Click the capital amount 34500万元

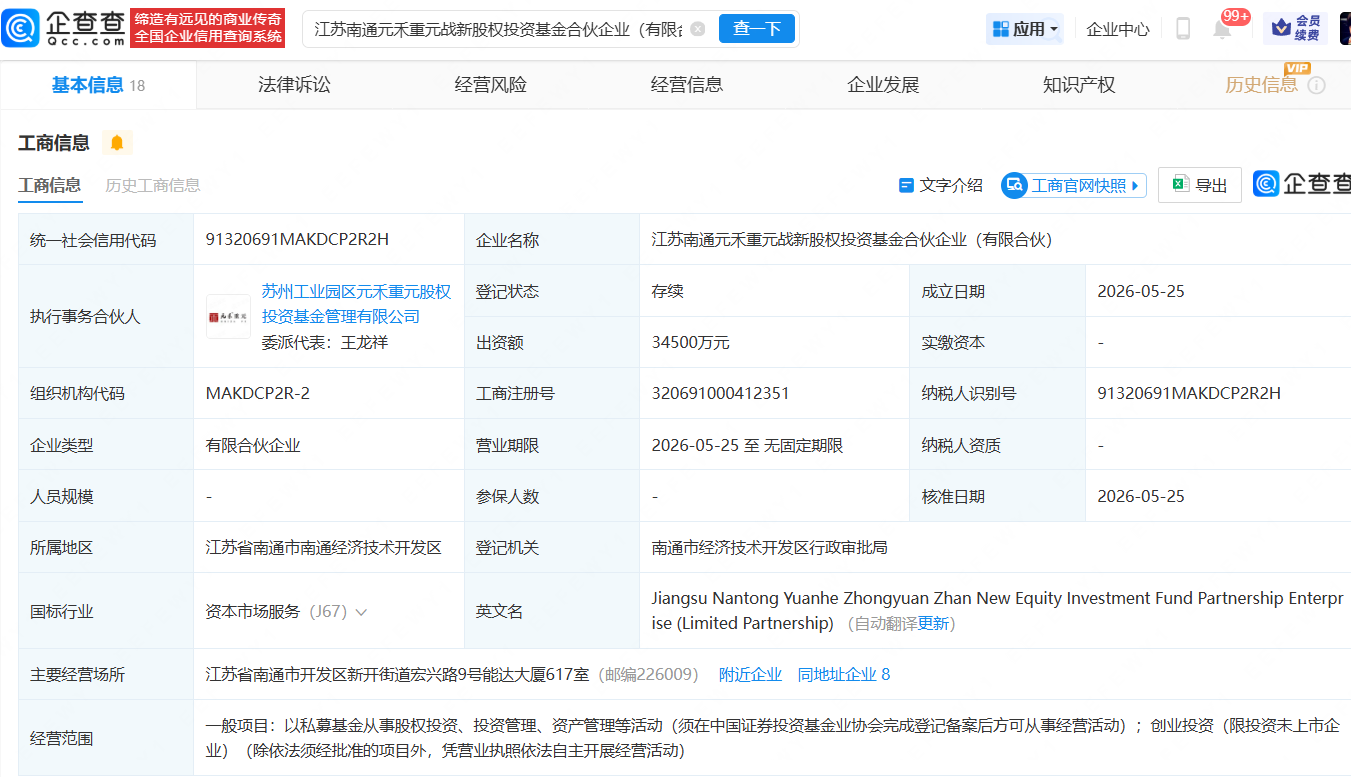click(690, 342)
